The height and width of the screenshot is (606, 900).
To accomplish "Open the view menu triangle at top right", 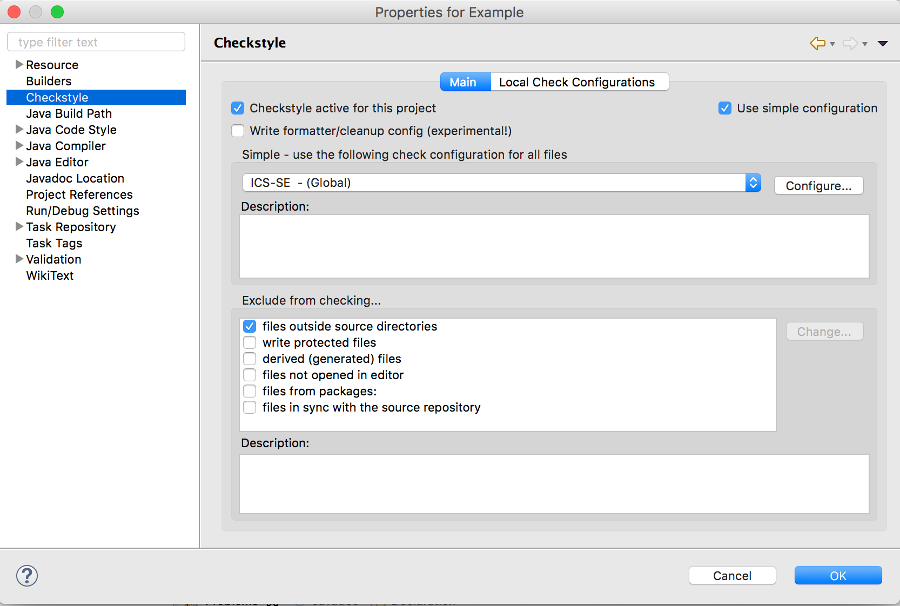I will click(x=883, y=43).
